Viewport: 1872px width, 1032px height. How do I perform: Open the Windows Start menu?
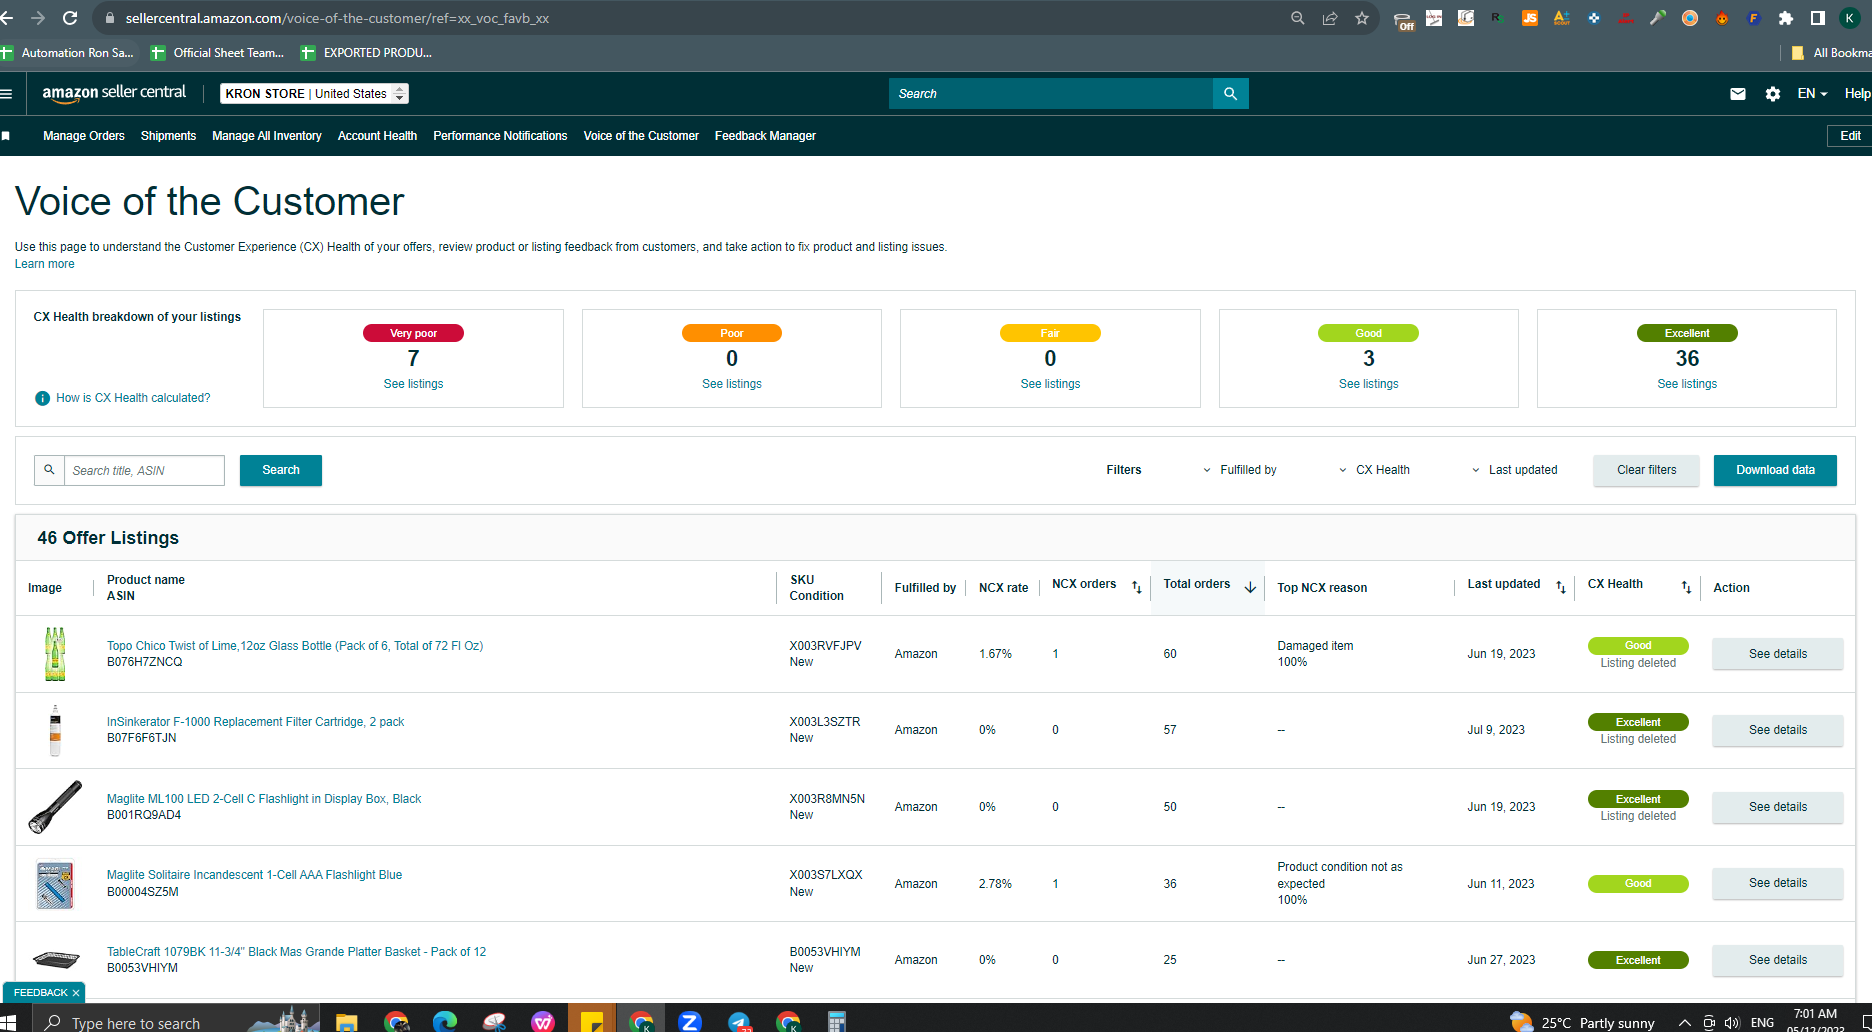[8, 1022]
